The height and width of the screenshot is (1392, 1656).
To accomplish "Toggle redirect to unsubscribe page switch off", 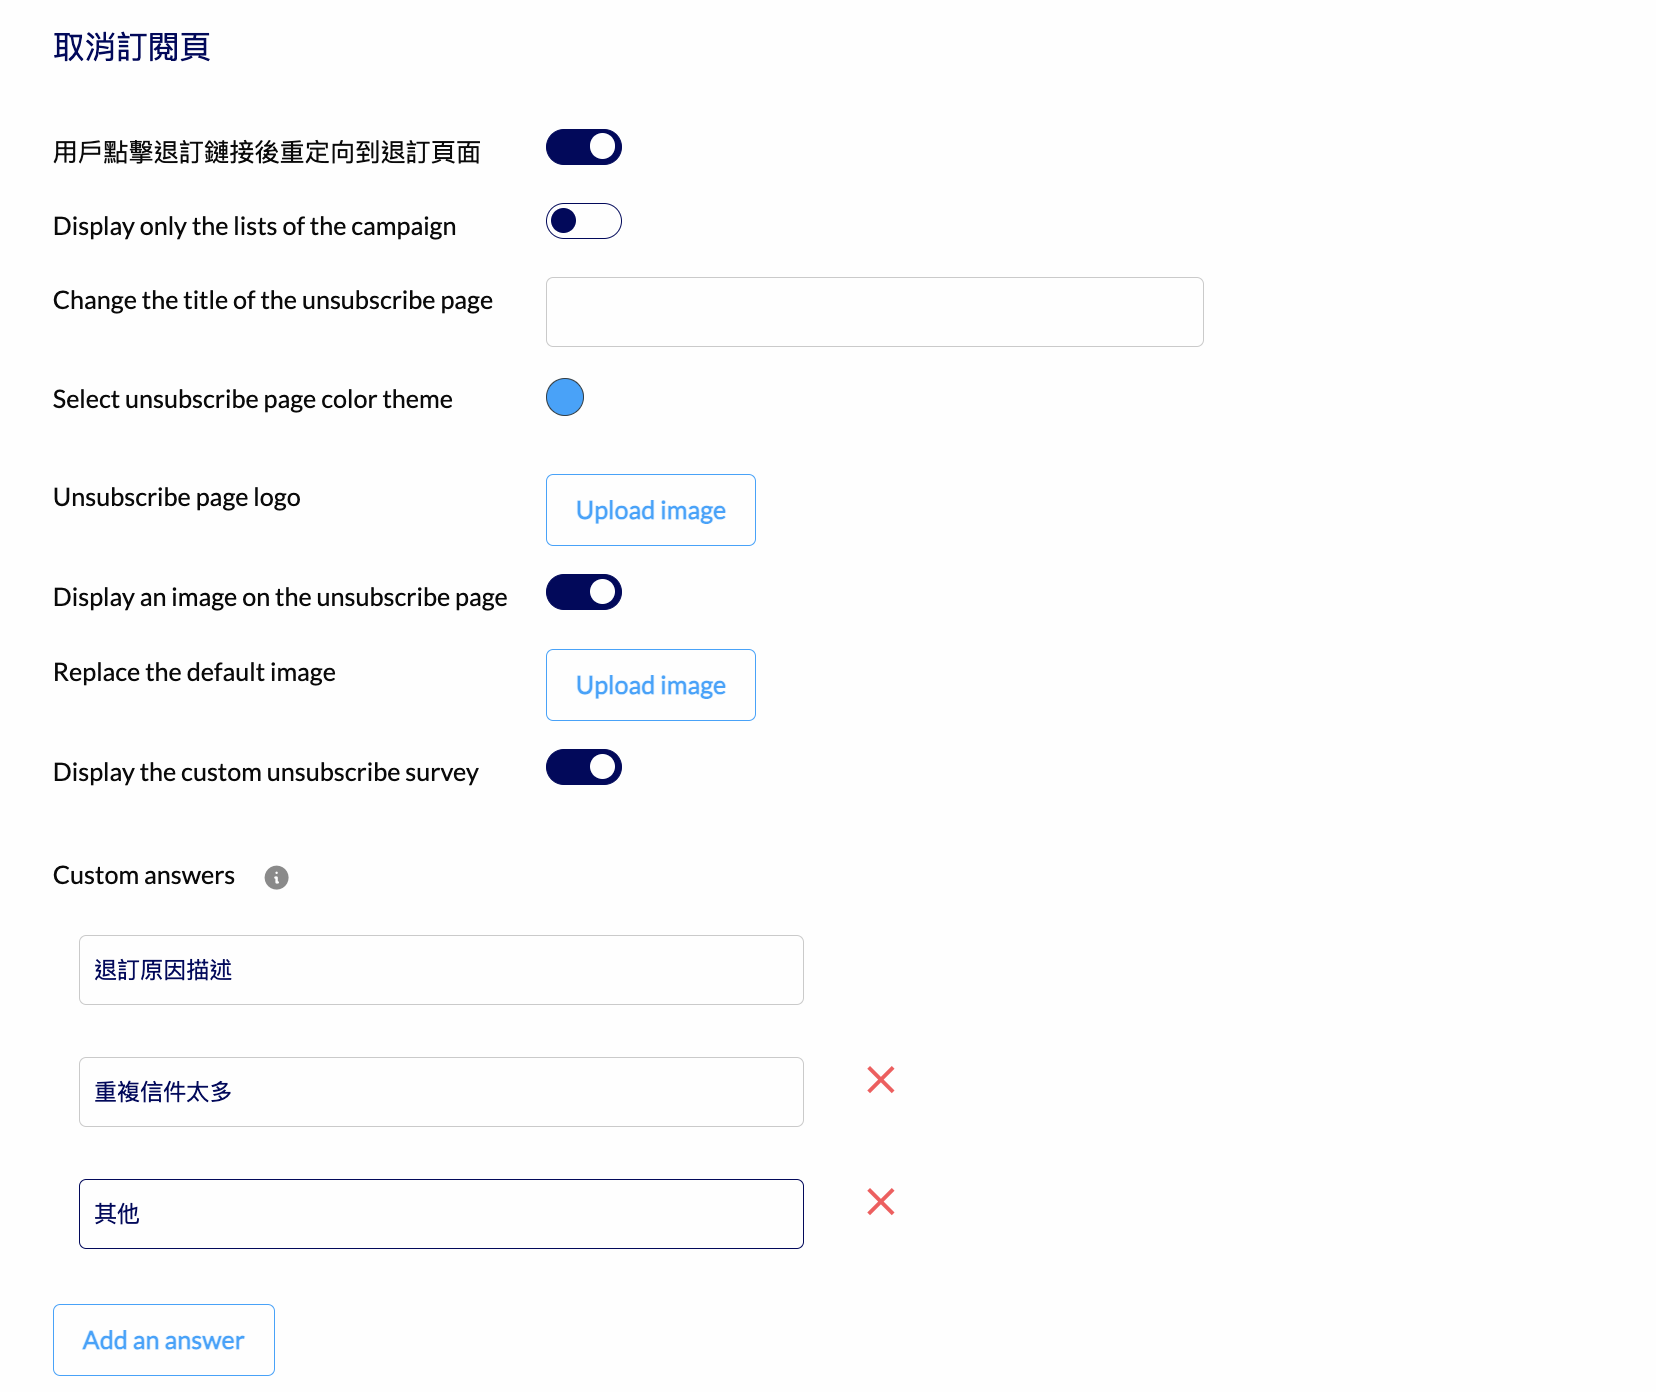I will pyautogui.click(x=584, y=147).
